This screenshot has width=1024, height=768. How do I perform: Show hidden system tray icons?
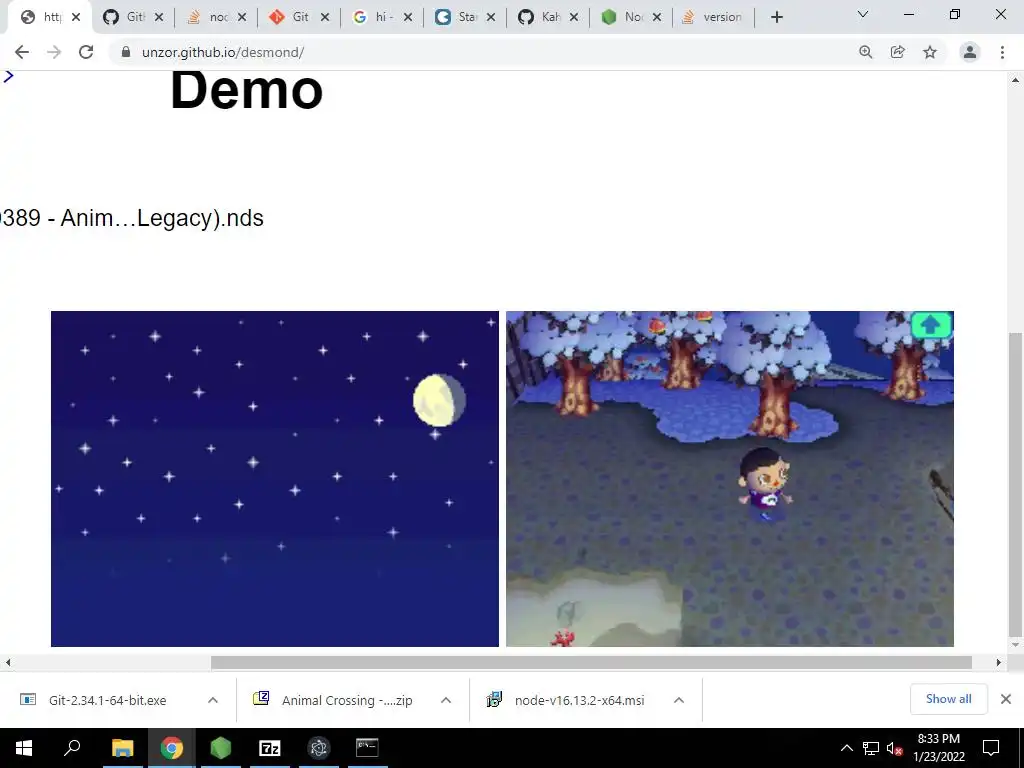846,748
